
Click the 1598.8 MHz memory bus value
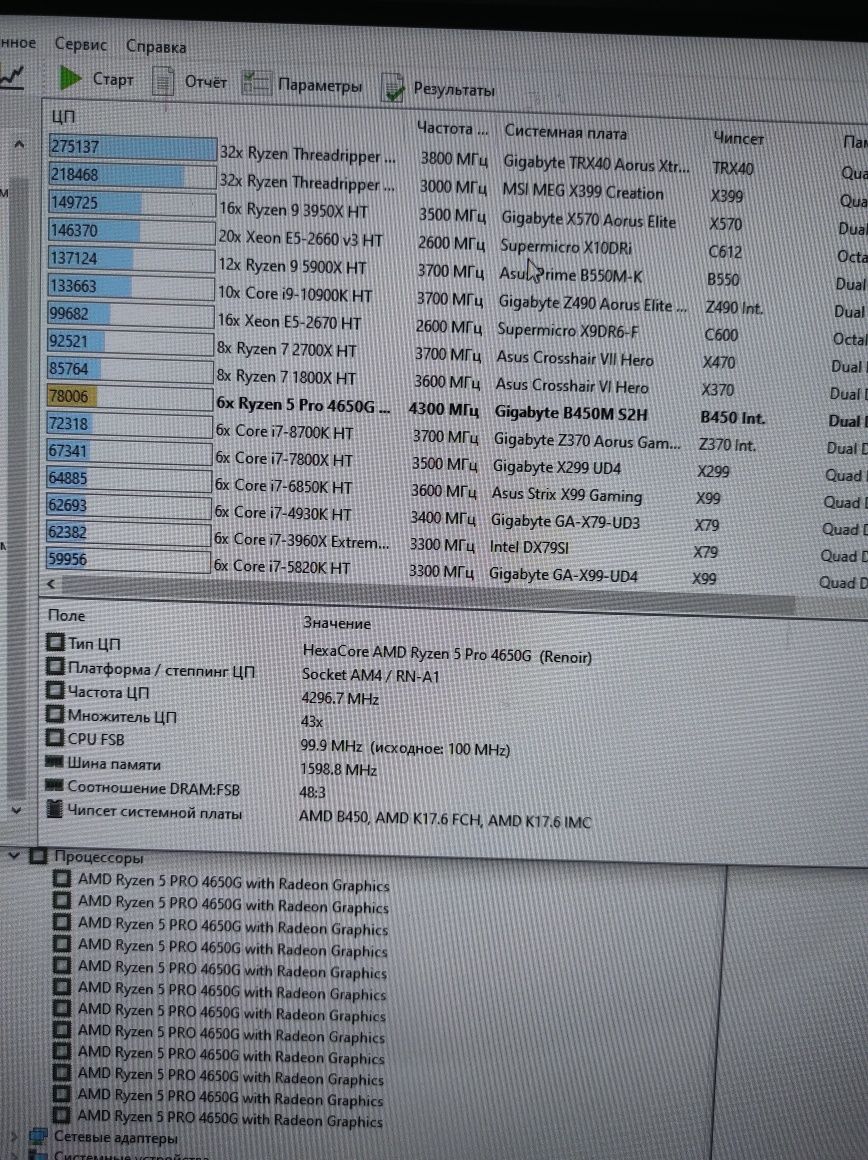(x=338, y=769)
